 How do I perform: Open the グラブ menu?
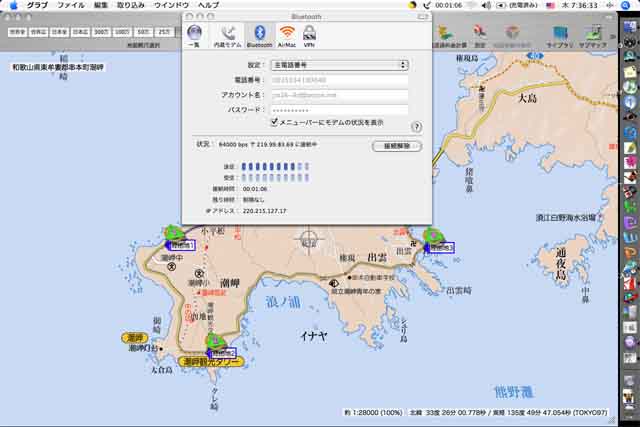tap(37, 5)
